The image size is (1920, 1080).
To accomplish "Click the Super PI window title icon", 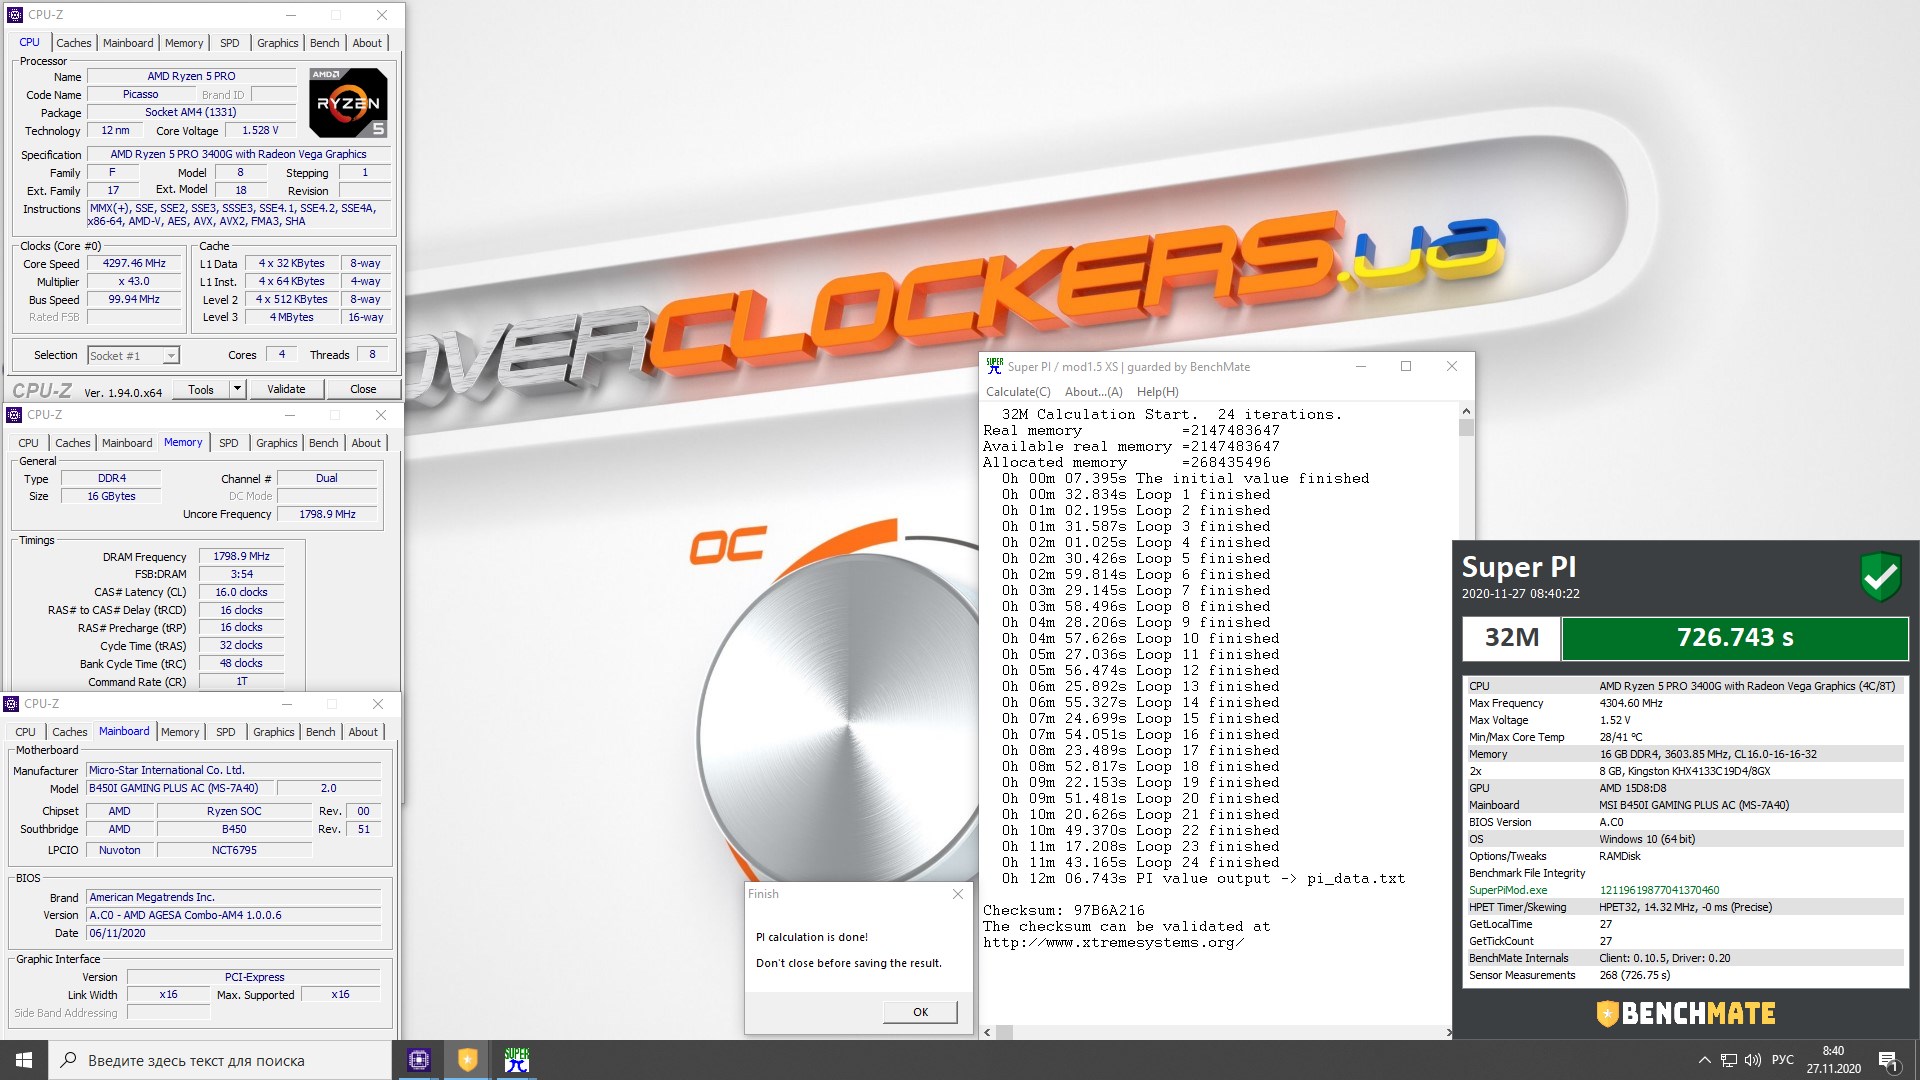I will [994, 366].
